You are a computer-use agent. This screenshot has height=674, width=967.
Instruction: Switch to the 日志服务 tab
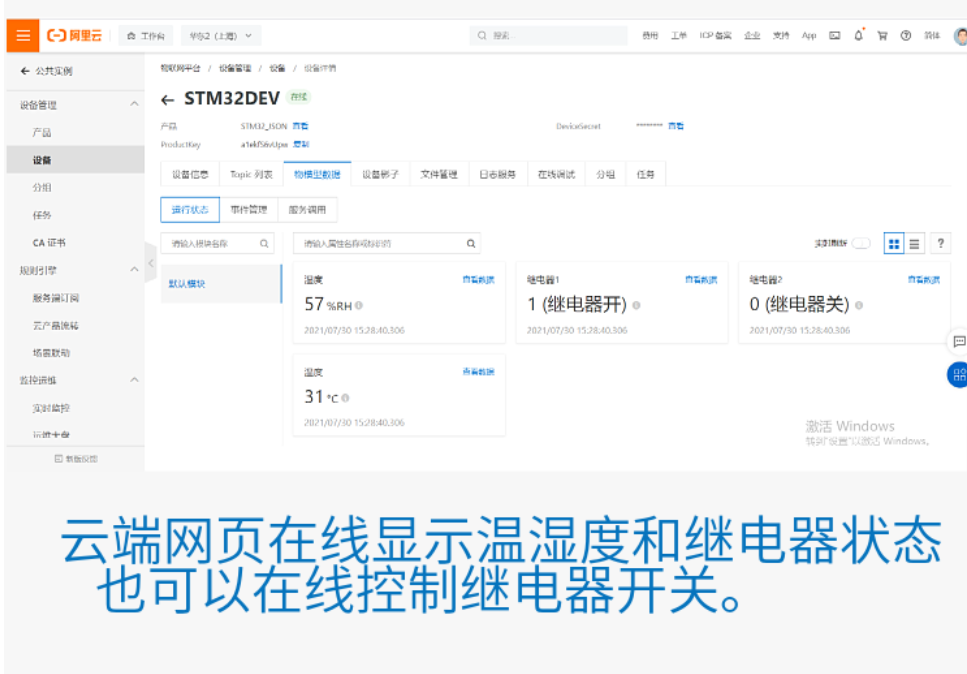[497, 175]
